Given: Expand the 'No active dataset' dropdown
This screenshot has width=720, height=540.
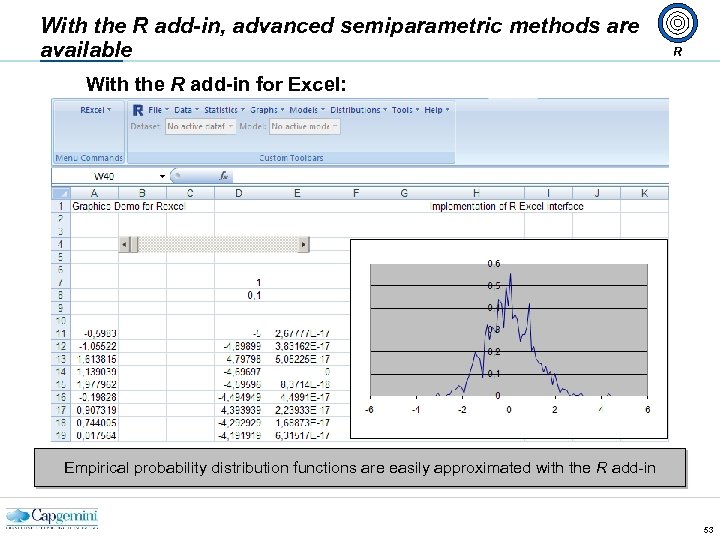Looking at the screenshot, I should (201, 126).
